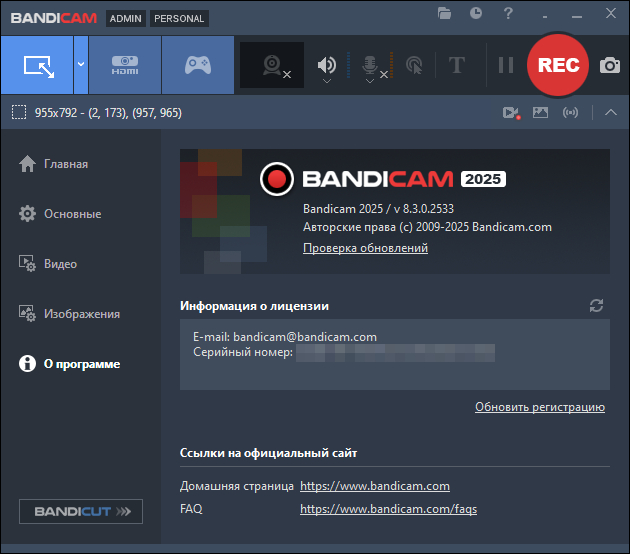Click the Bandicut button
630x554 pixels.
click(x=81, y=511)
